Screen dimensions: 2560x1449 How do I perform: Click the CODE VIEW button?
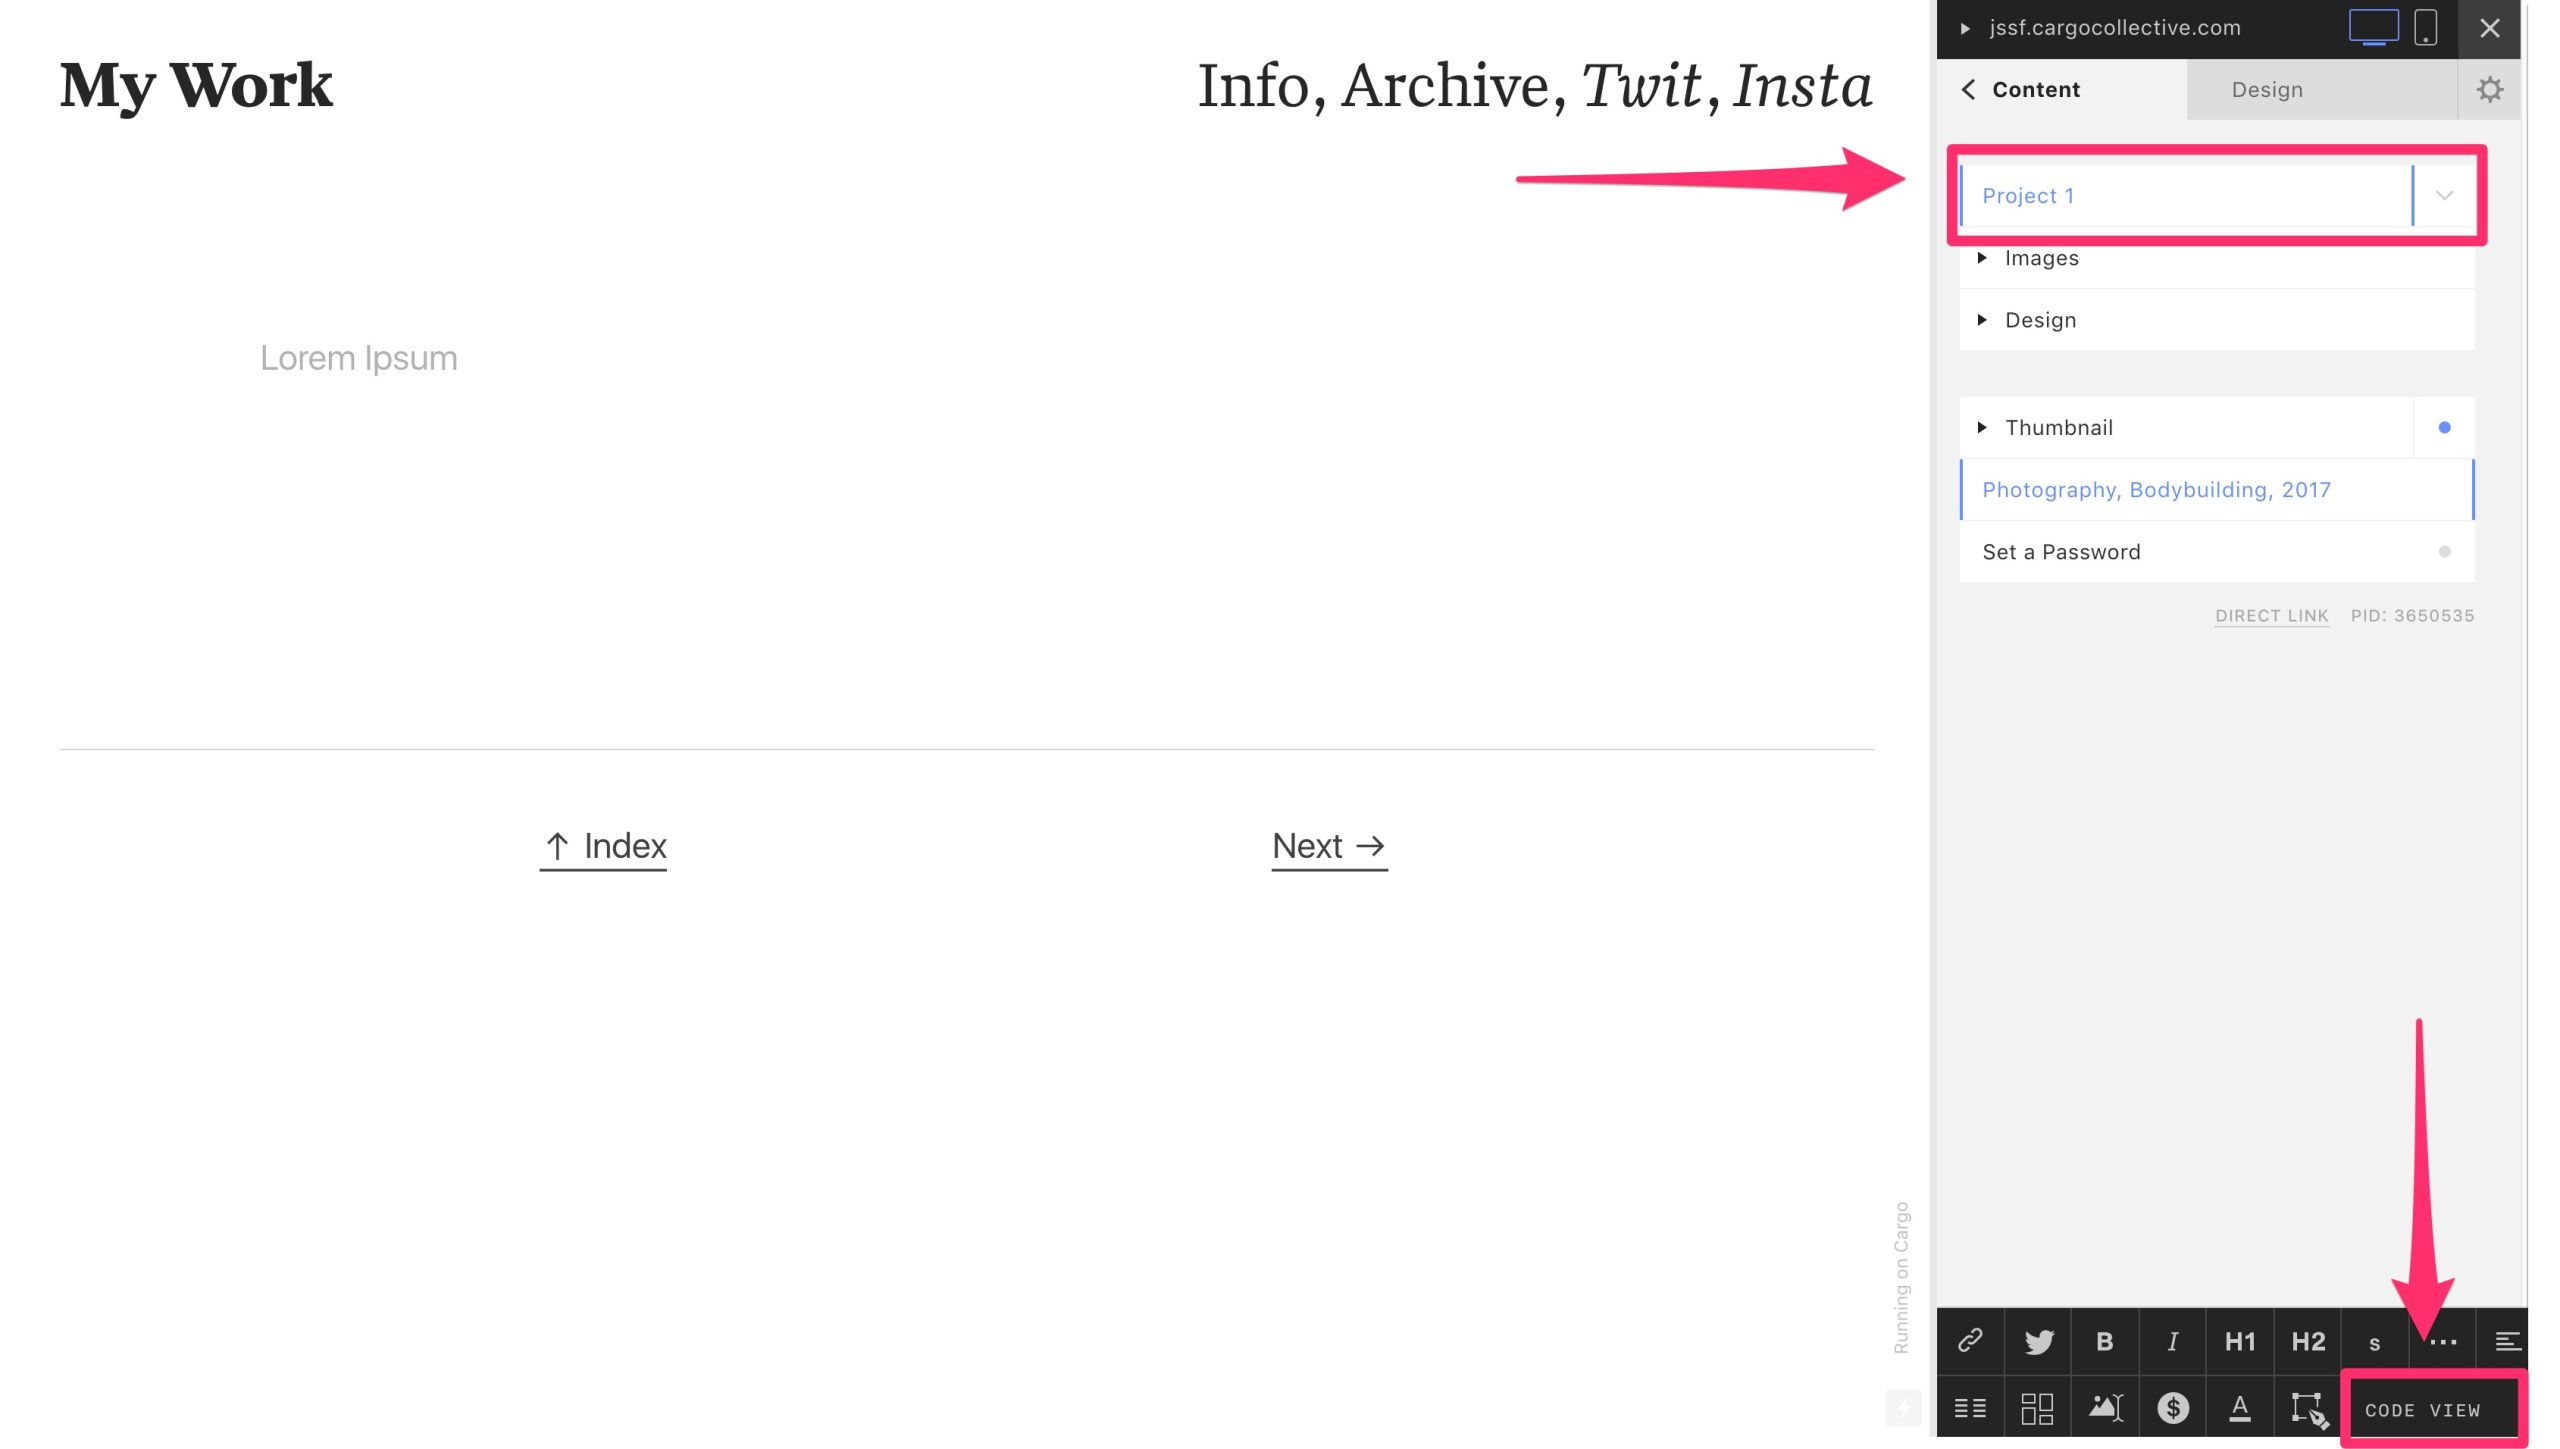tap(2422, 1410)
